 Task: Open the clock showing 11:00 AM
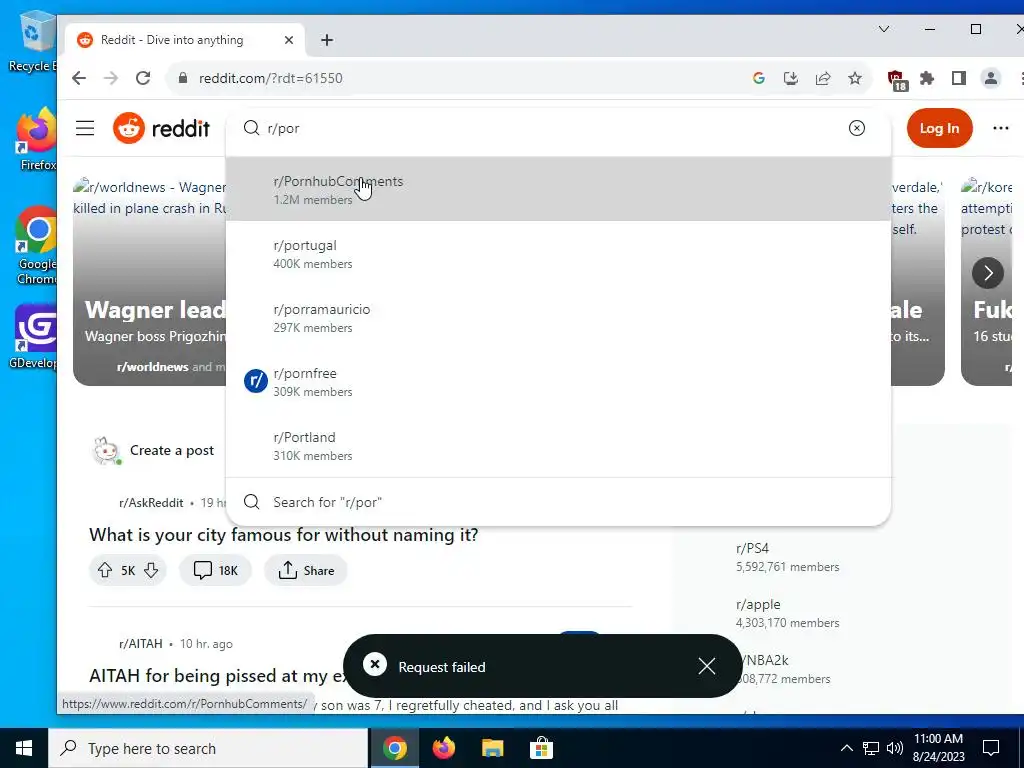938,748
